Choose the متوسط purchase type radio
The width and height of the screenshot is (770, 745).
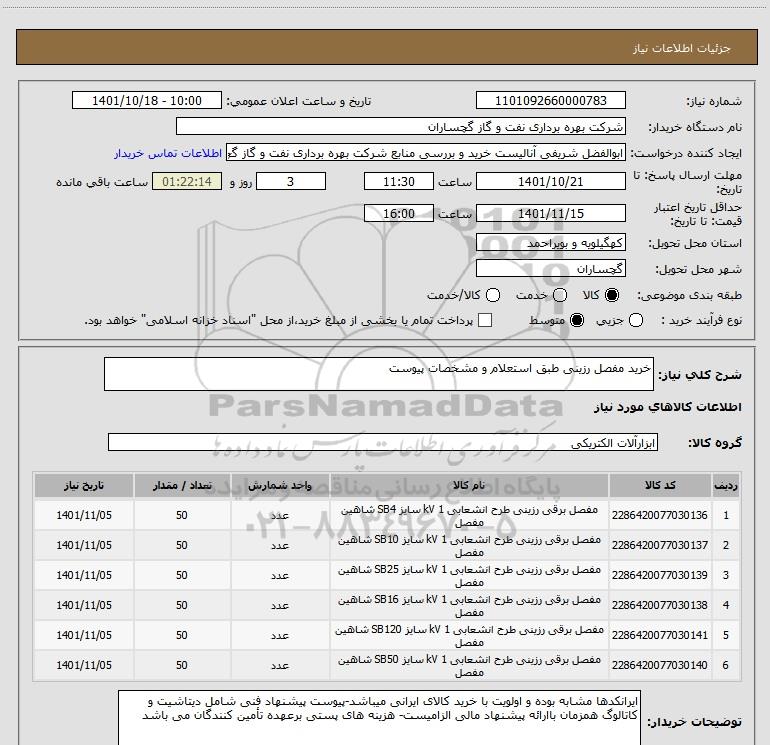(577, 320)
